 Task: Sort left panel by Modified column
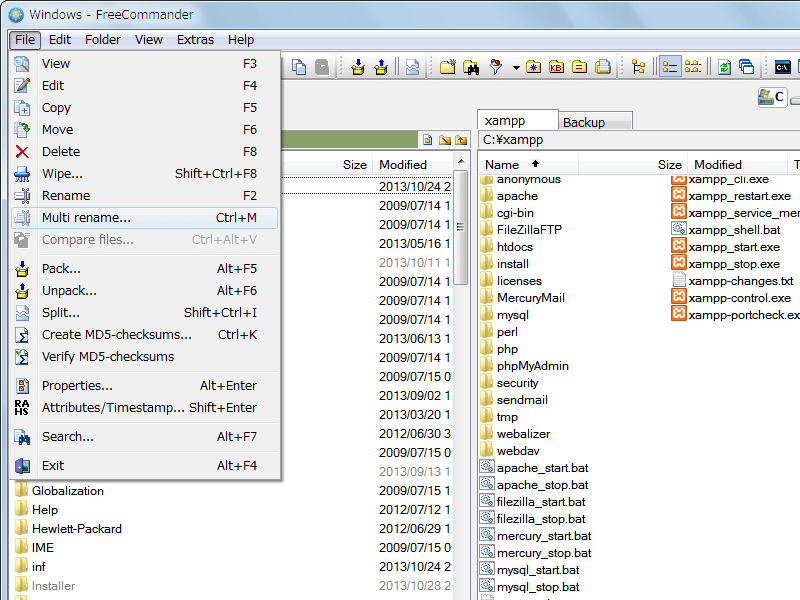tap(413, 164)
